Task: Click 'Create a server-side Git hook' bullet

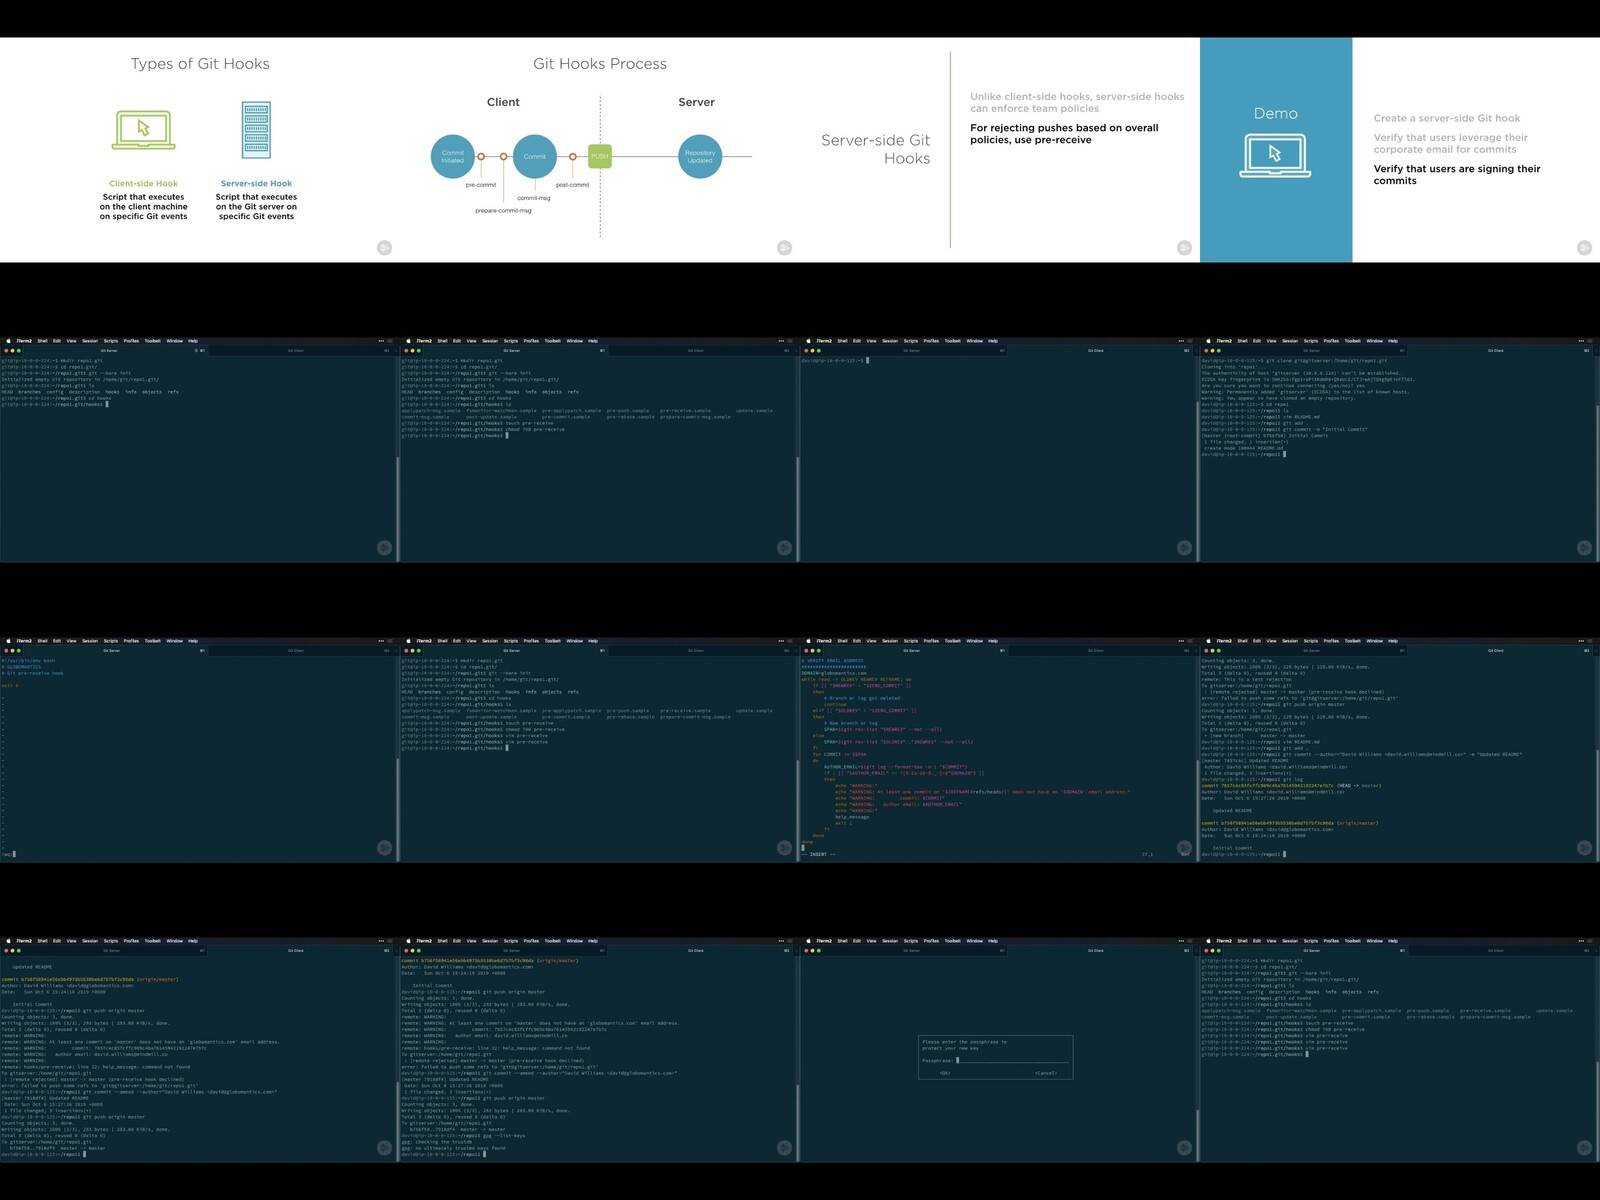Action: pos(1446,118)
